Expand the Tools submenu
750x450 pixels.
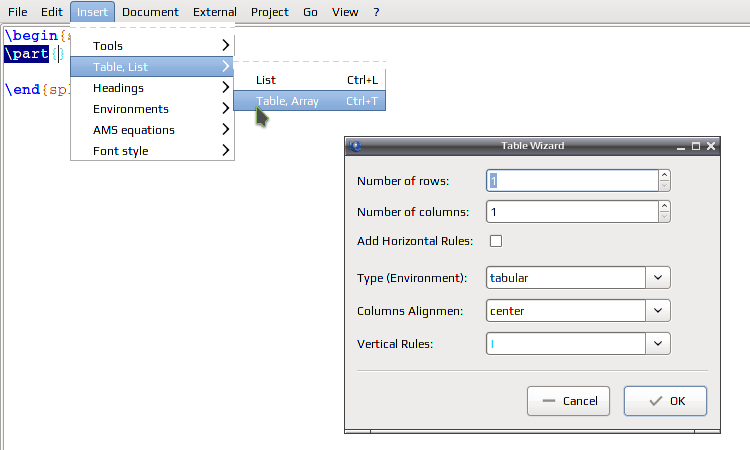152,46
